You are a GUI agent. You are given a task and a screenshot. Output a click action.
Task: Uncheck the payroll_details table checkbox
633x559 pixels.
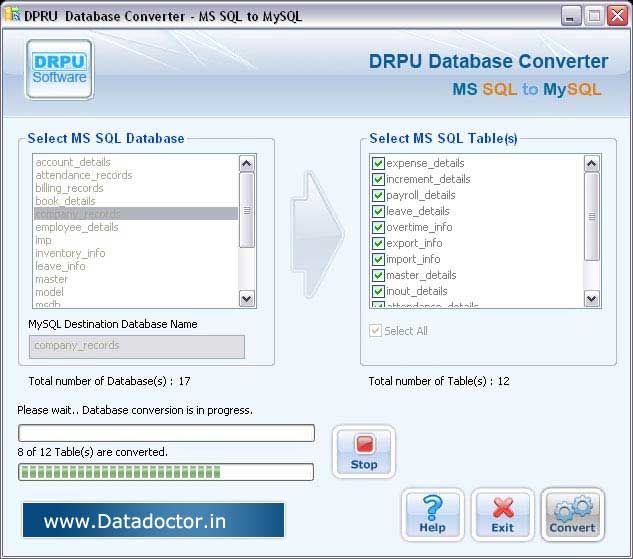point(378,195)
